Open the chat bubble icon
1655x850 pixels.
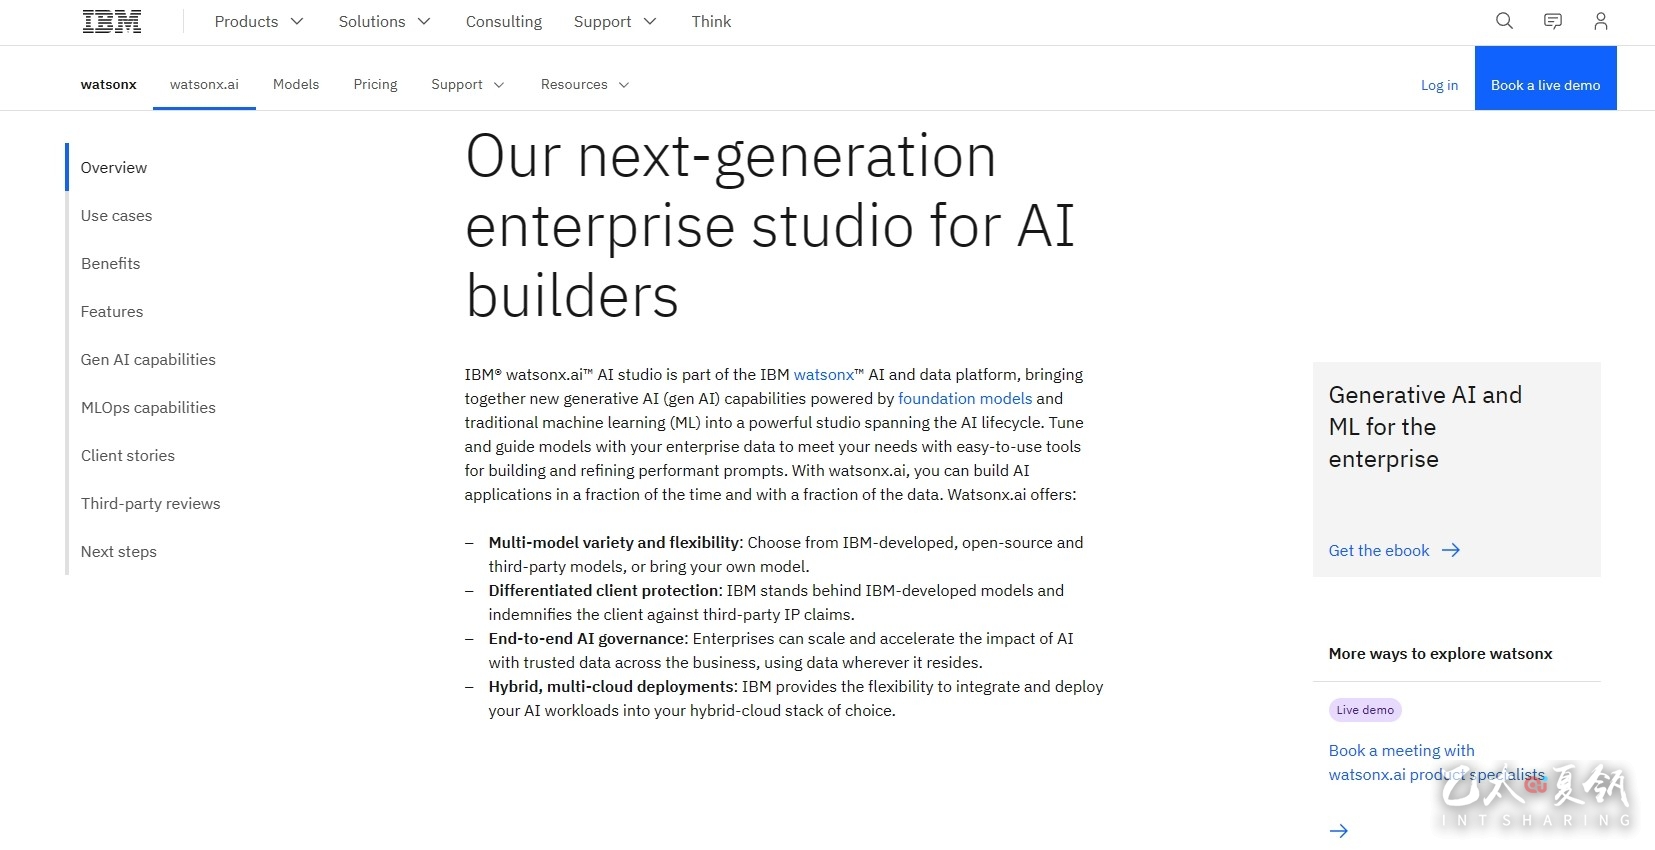(x=1552, y=21)
